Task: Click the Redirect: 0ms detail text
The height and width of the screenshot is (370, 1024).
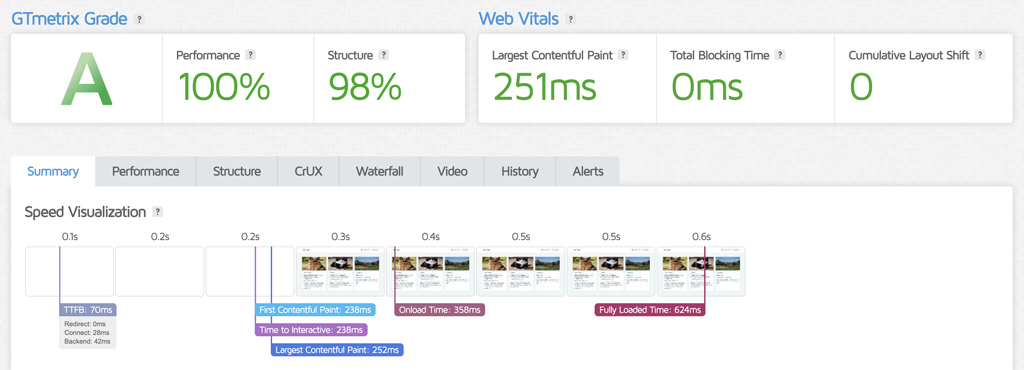Action: (86, 324)
